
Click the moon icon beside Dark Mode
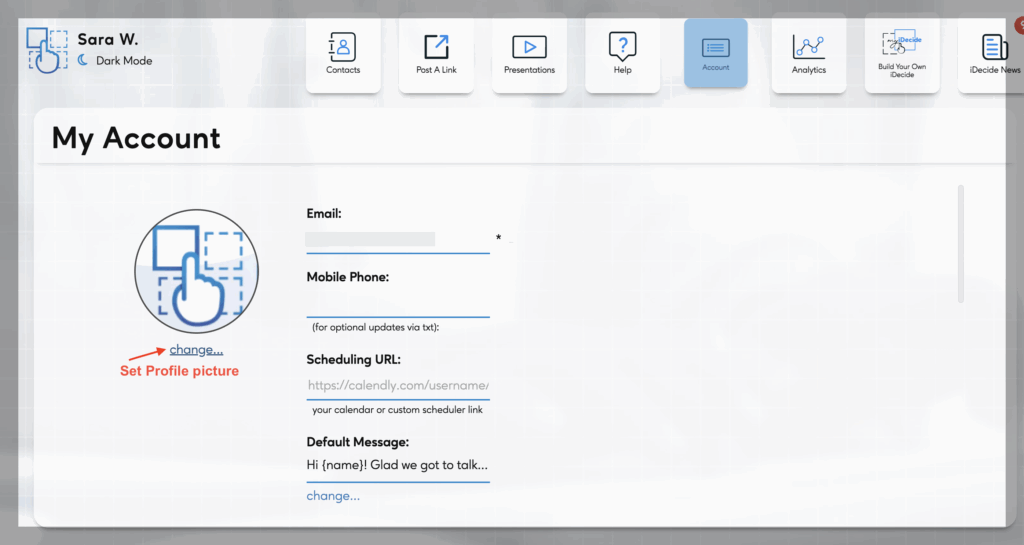click(x=84, y=61)
